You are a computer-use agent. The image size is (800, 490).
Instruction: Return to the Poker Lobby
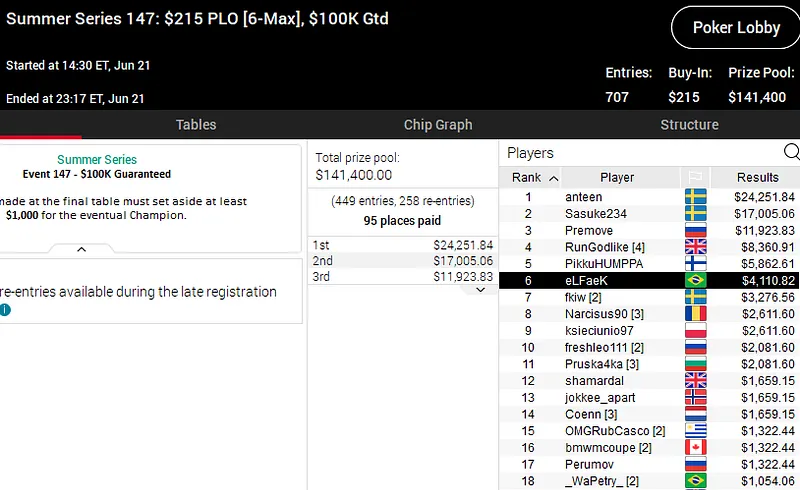736,28
